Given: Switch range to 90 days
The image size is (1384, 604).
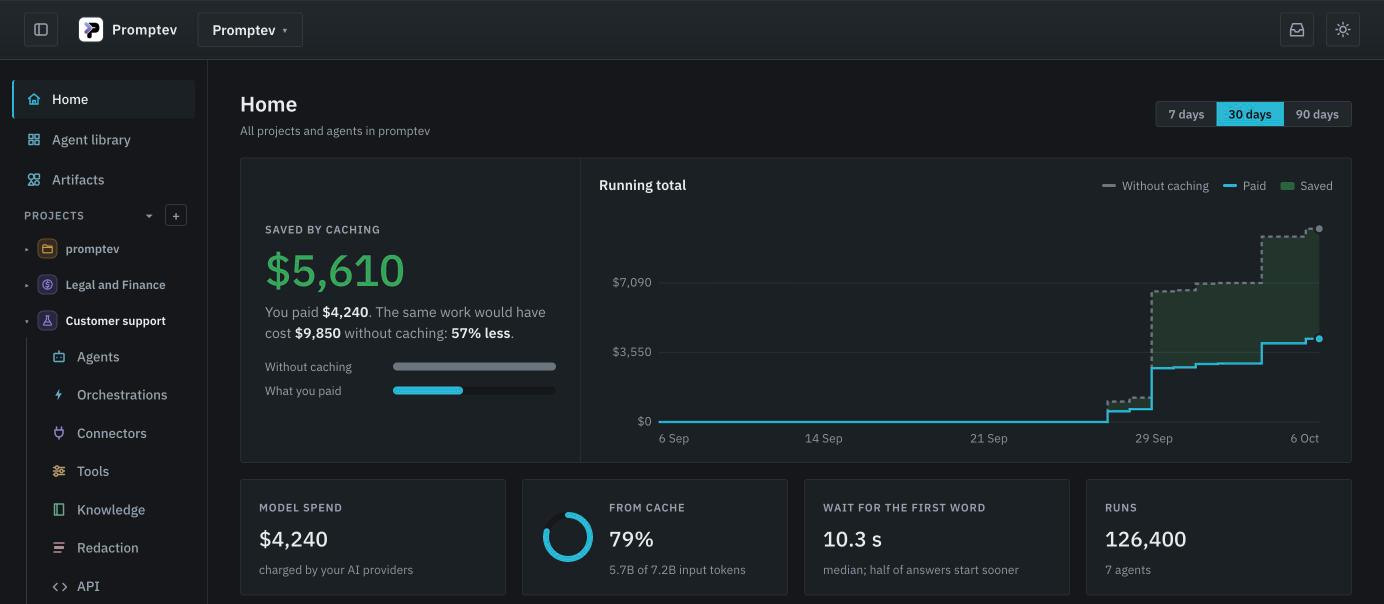Looking at the screenshot, I should (x=1317, y=114).
